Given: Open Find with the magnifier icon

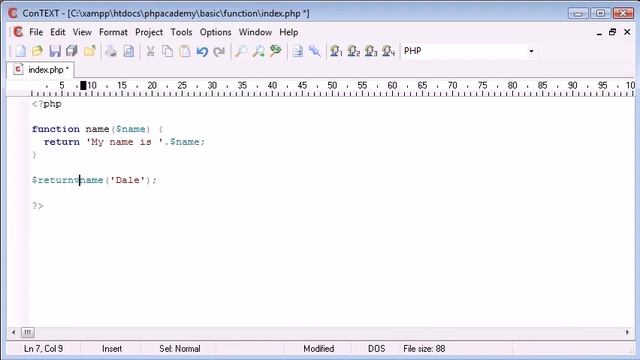Looking at the screenshot, I should (241, 51).
